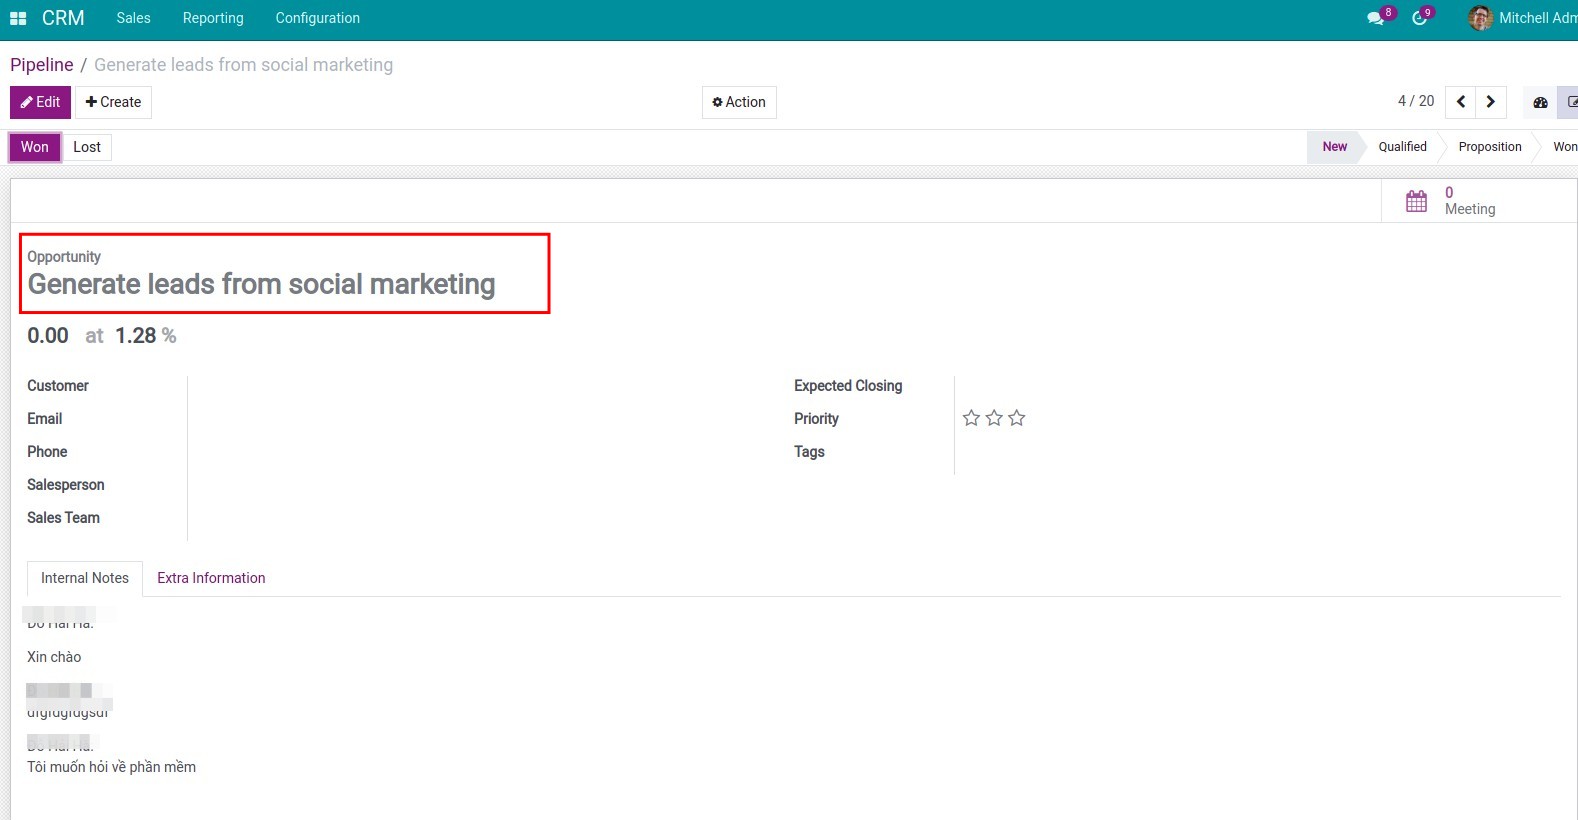Set priority to three stars
The height and width of the screenshot is (820, 1578).
(x=1017, y=418)
